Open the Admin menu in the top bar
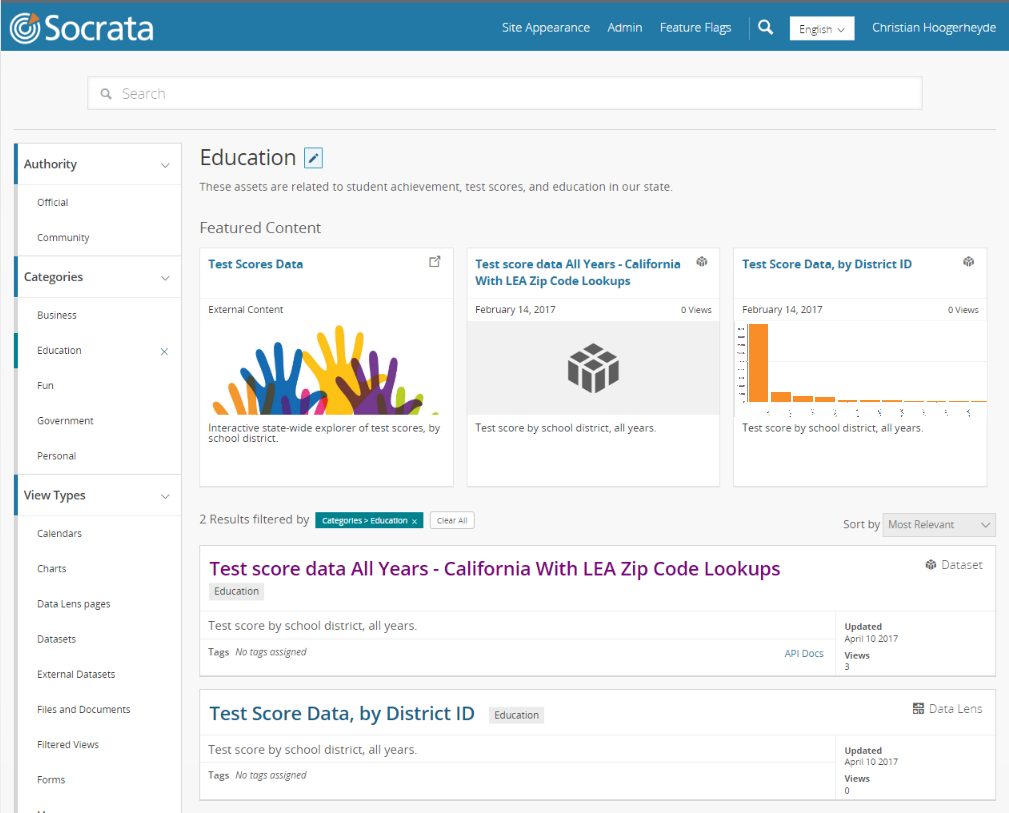Screen dimensions: 1009x813 624,27
